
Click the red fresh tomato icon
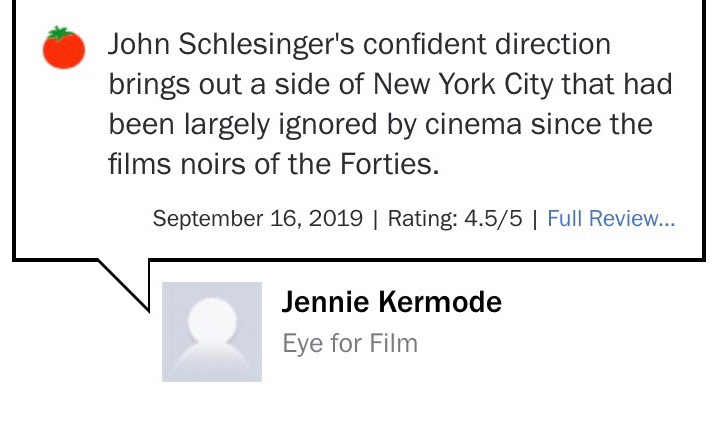[x=64, y=48]
